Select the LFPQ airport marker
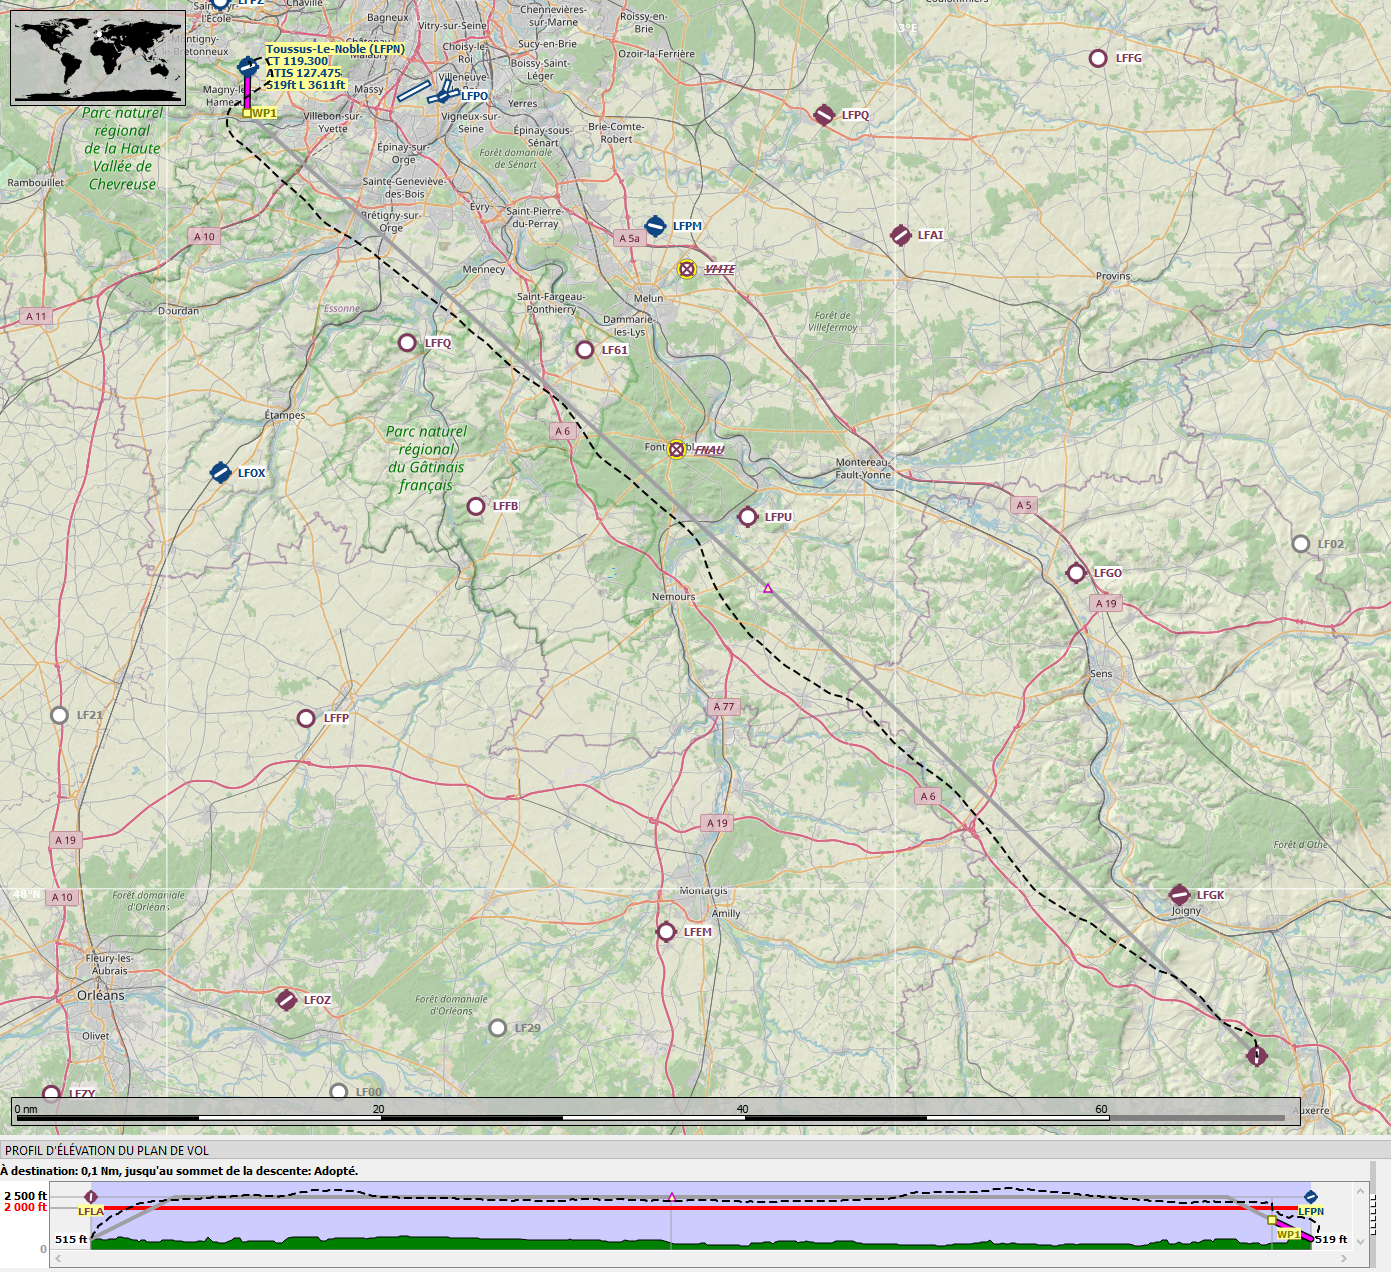This screenshot has width=1391, height=1272. click(824, 115)
